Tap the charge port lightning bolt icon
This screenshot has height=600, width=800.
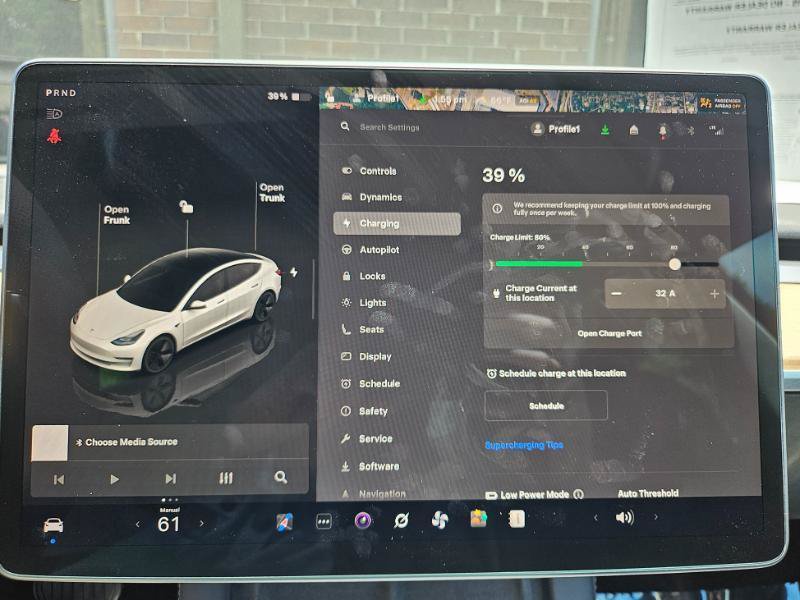click(x=294, y=272)
